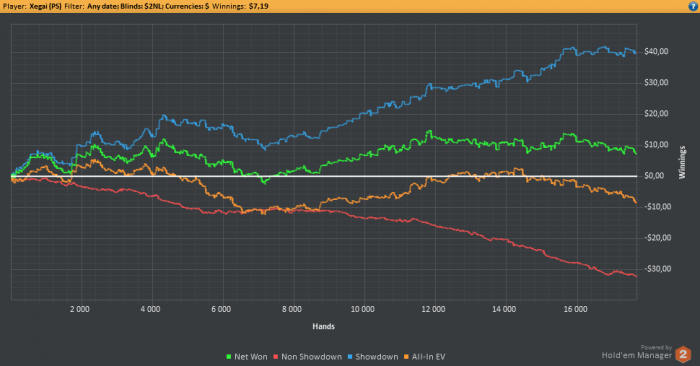Click the Currencies: $ filter text

(x=187, y=6)
